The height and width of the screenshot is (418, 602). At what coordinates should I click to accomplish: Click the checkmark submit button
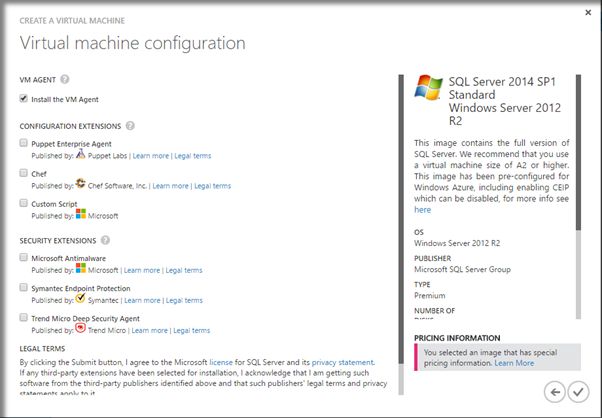pyautogui.click(x=579, y=391)
